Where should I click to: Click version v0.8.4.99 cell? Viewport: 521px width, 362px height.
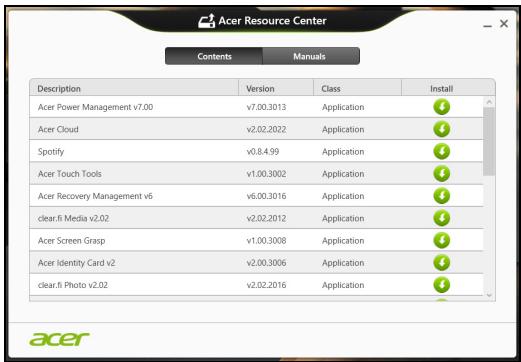[x=263, y=152]
